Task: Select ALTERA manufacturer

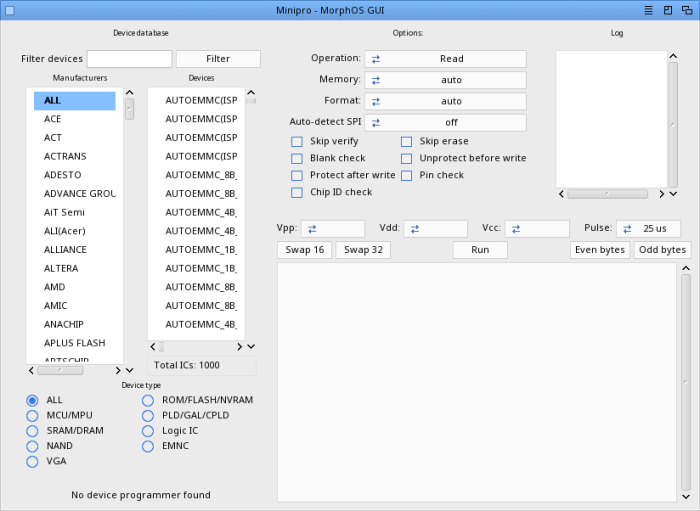Action: tap(75, 269)
